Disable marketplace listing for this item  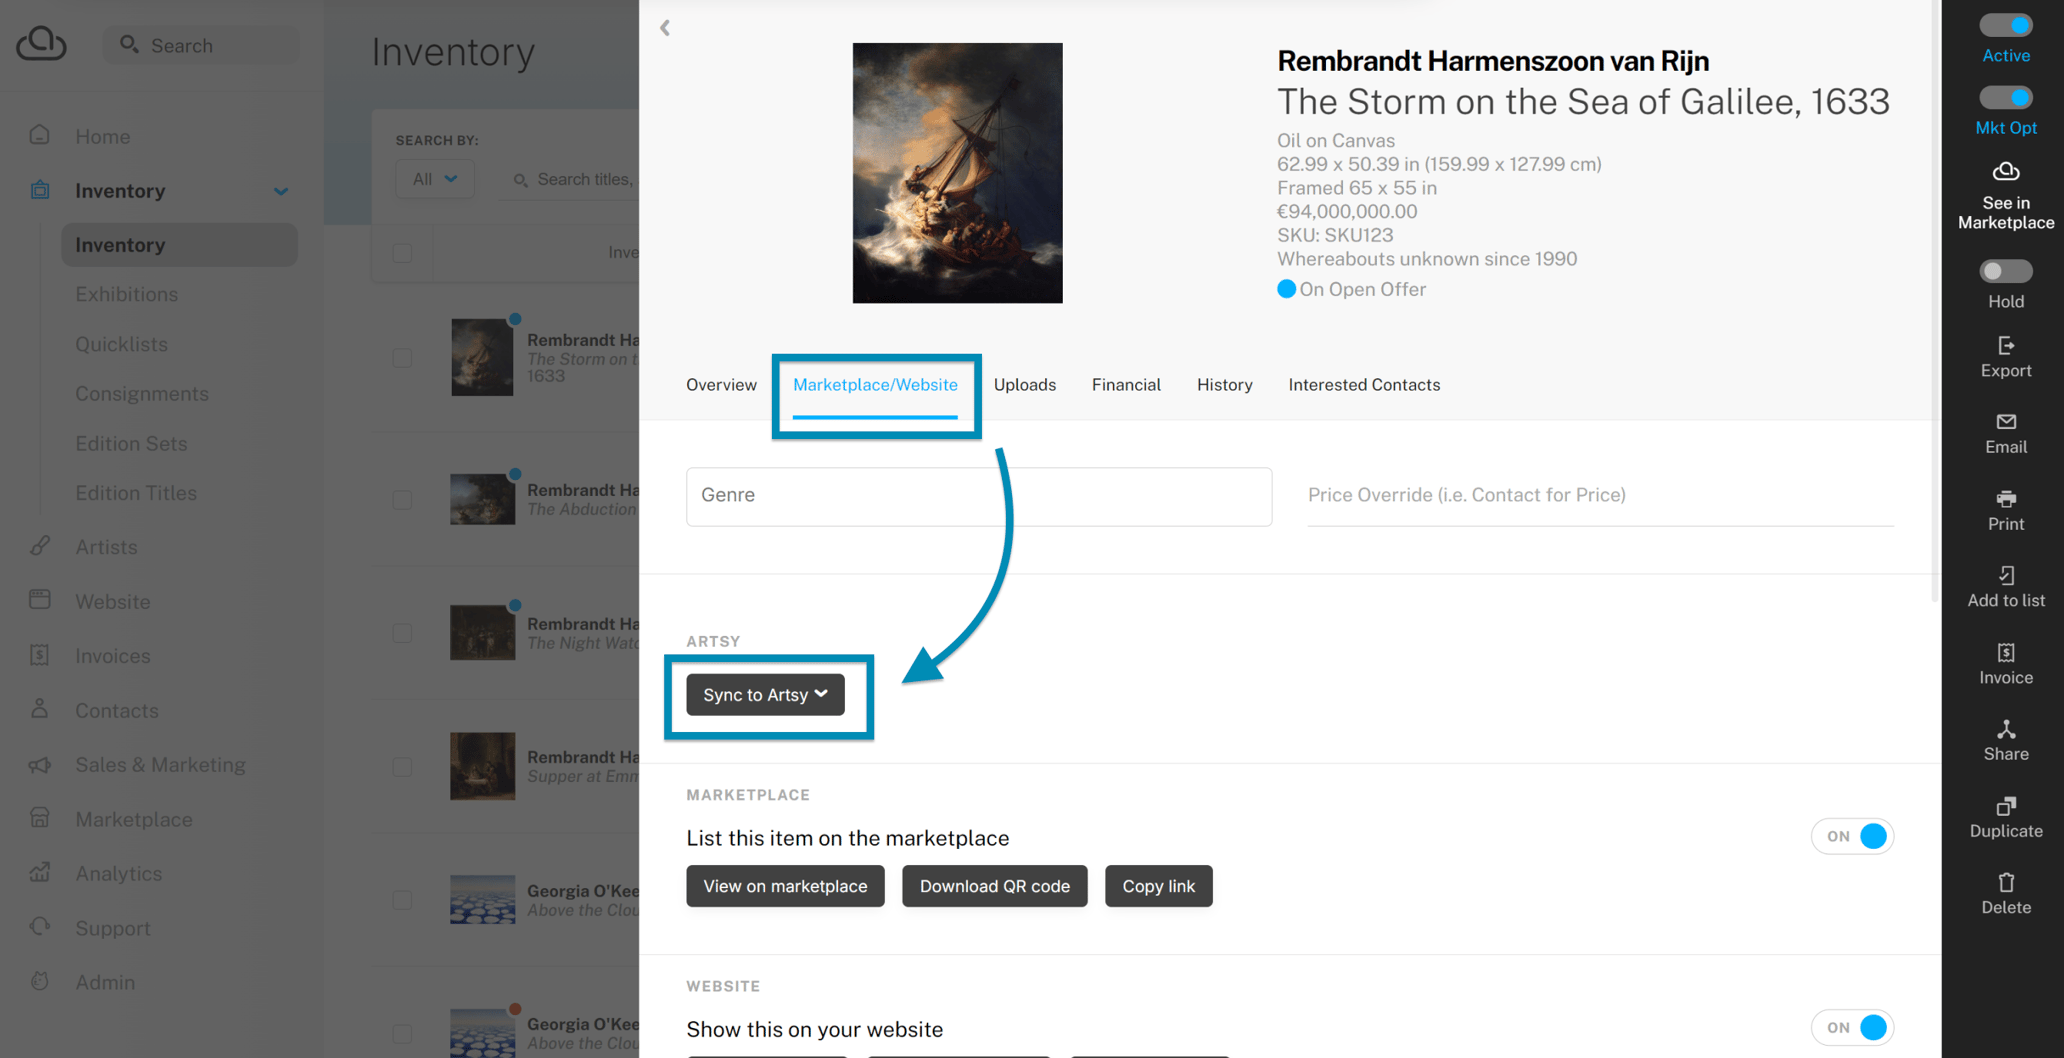(x=1852, y=836)
